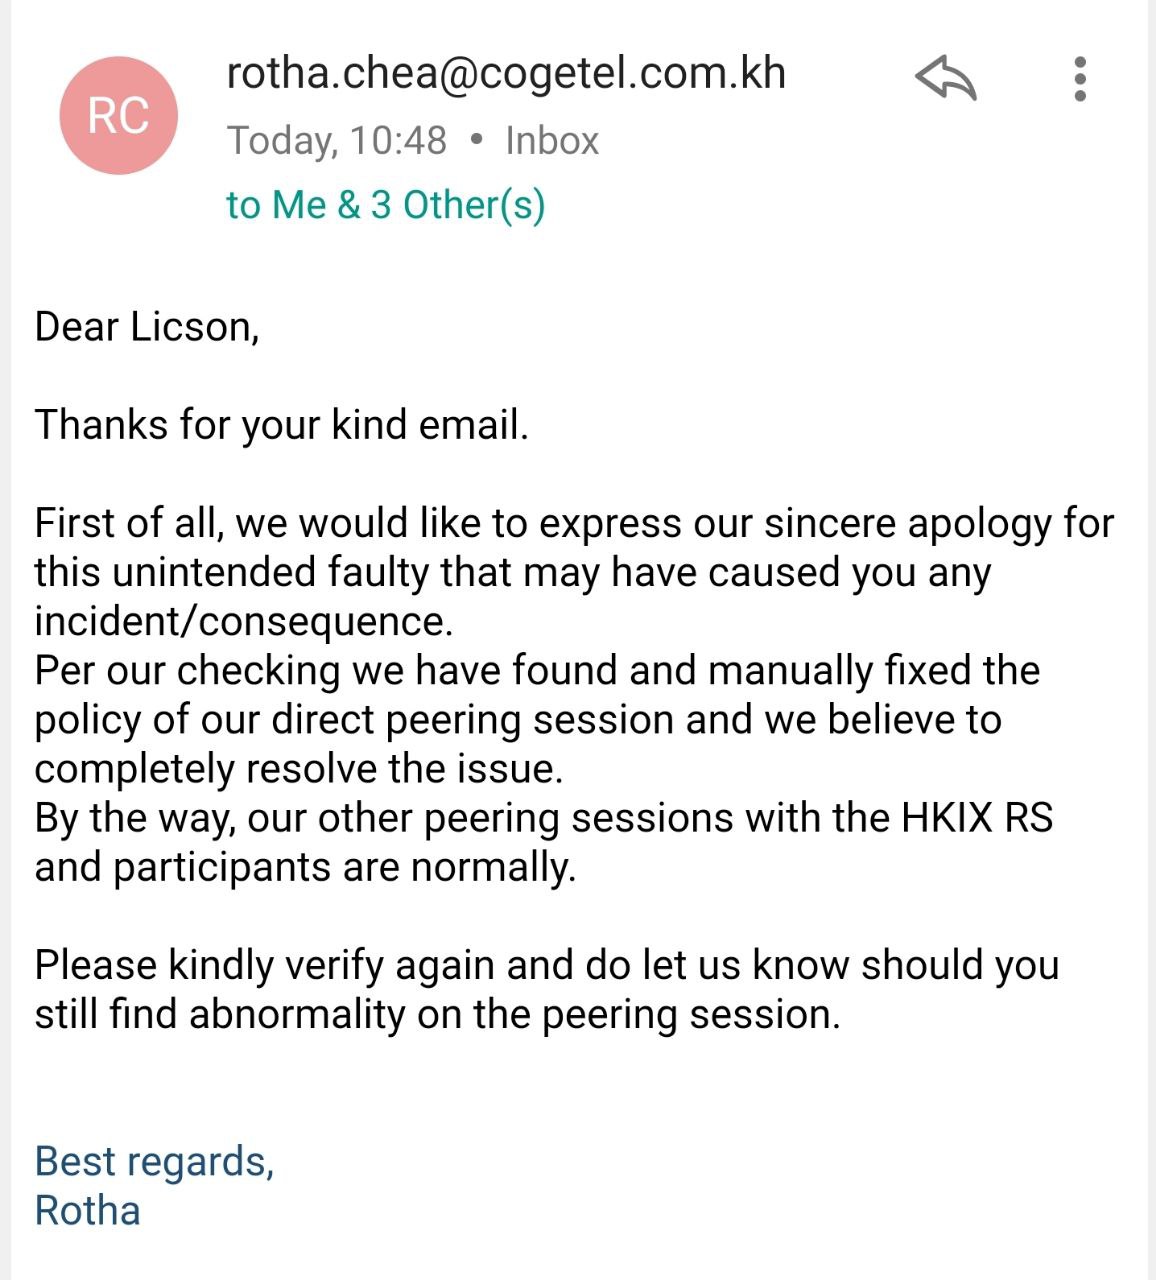
Task: Tap the line starting 'First of all, we would'
Action: 574,523
